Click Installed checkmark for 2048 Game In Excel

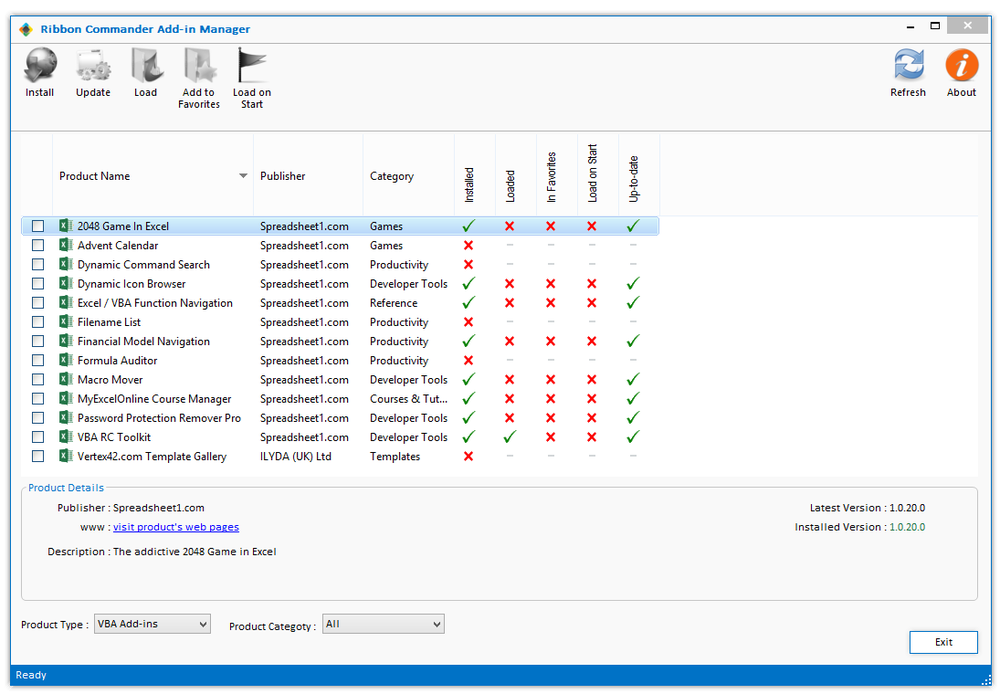point(469,226)
